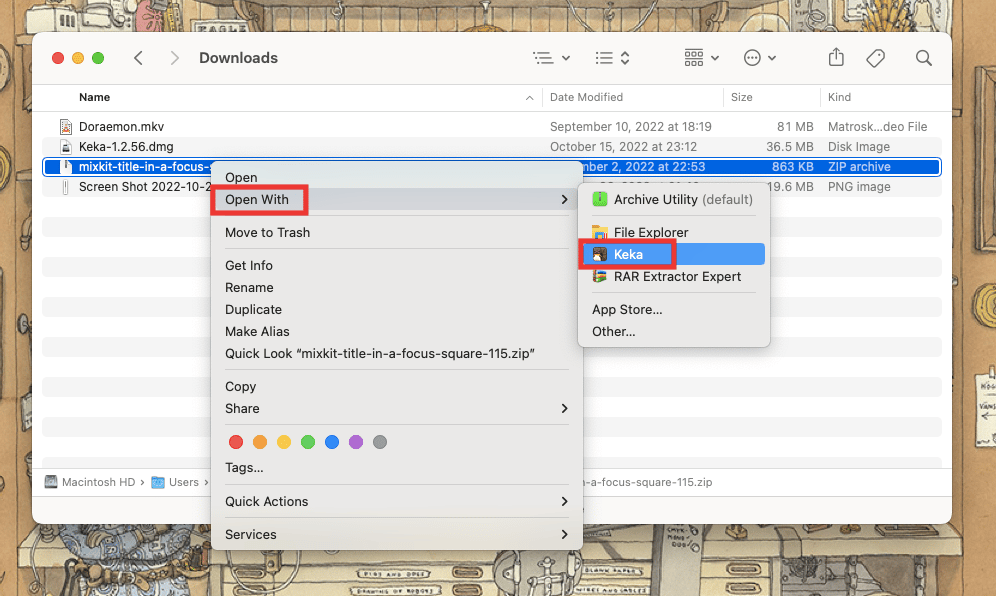996x596 pixels.
Task: Apply the green tag color swatch
Action: 308,442
